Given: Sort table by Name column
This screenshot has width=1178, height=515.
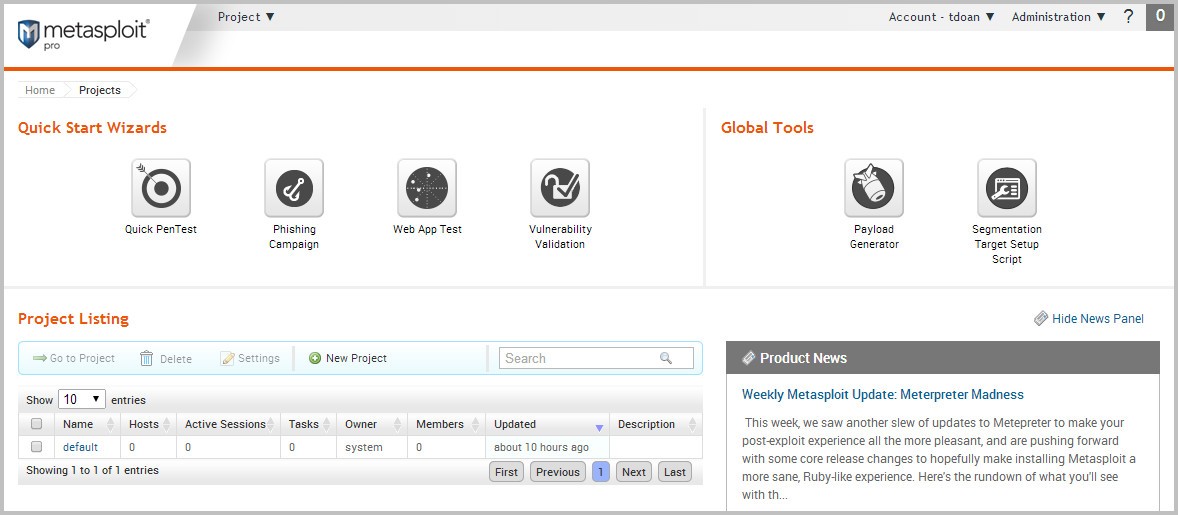Looking at the screenshot, I should pyautogui.click(x=87, y=424).
